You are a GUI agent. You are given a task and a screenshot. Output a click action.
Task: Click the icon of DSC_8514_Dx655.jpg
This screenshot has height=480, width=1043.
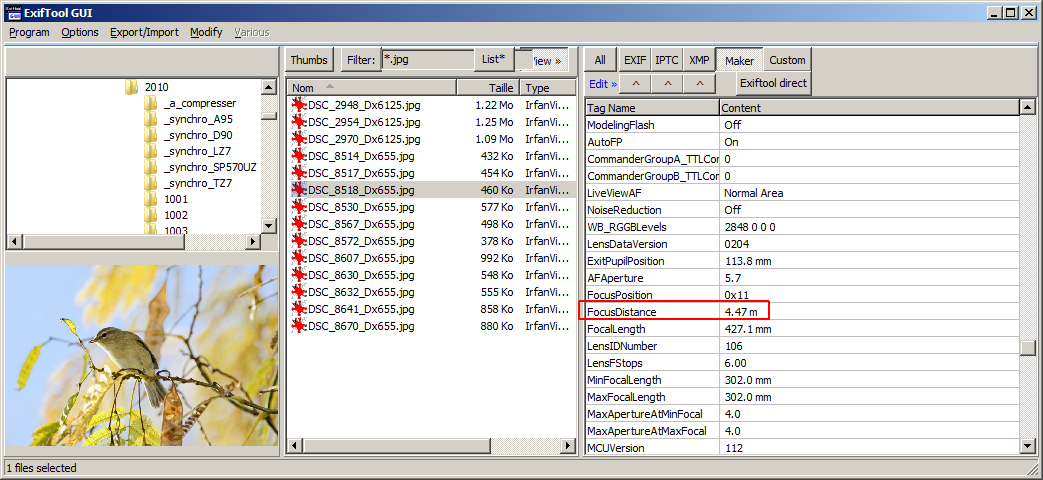point(299,156)
